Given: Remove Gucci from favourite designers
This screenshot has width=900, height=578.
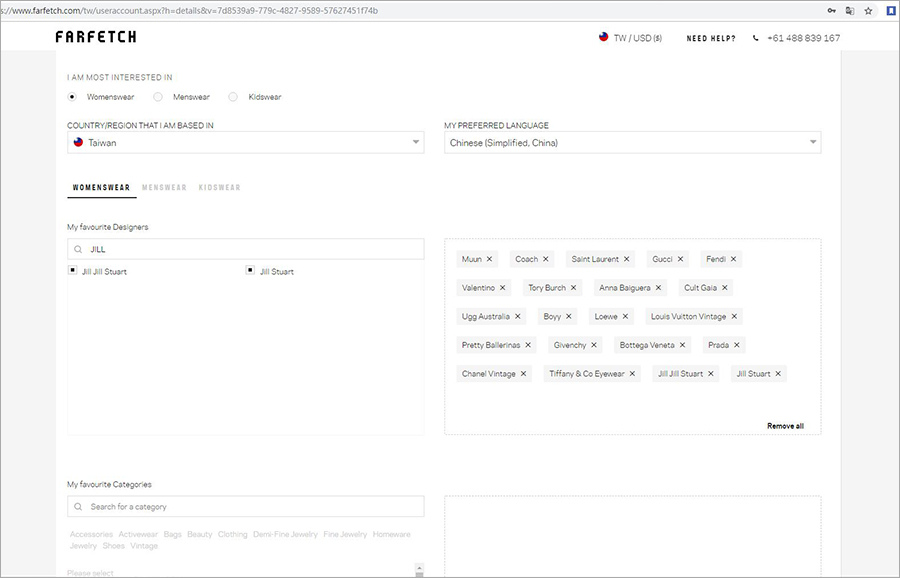Looking at the screenshot, I should [681, 259].
